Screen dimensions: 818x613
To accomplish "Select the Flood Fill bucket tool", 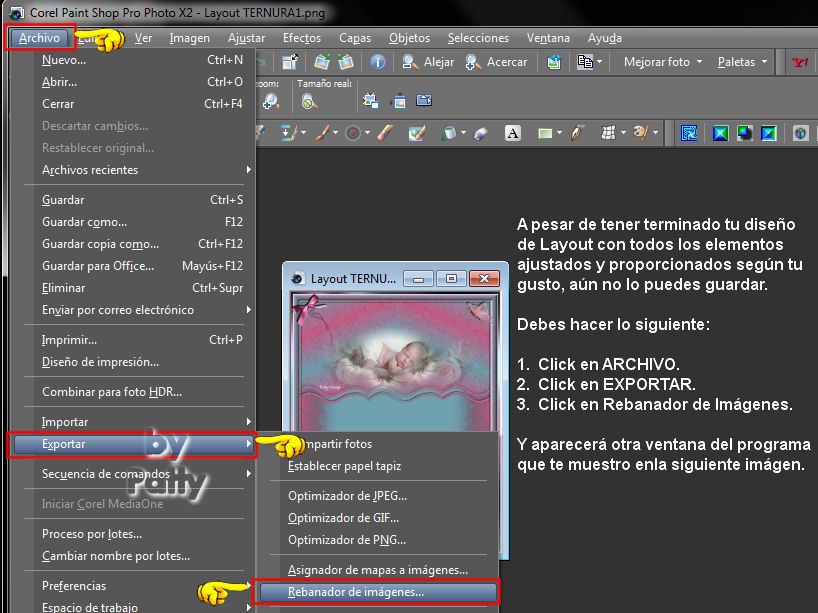I will 449,133.
